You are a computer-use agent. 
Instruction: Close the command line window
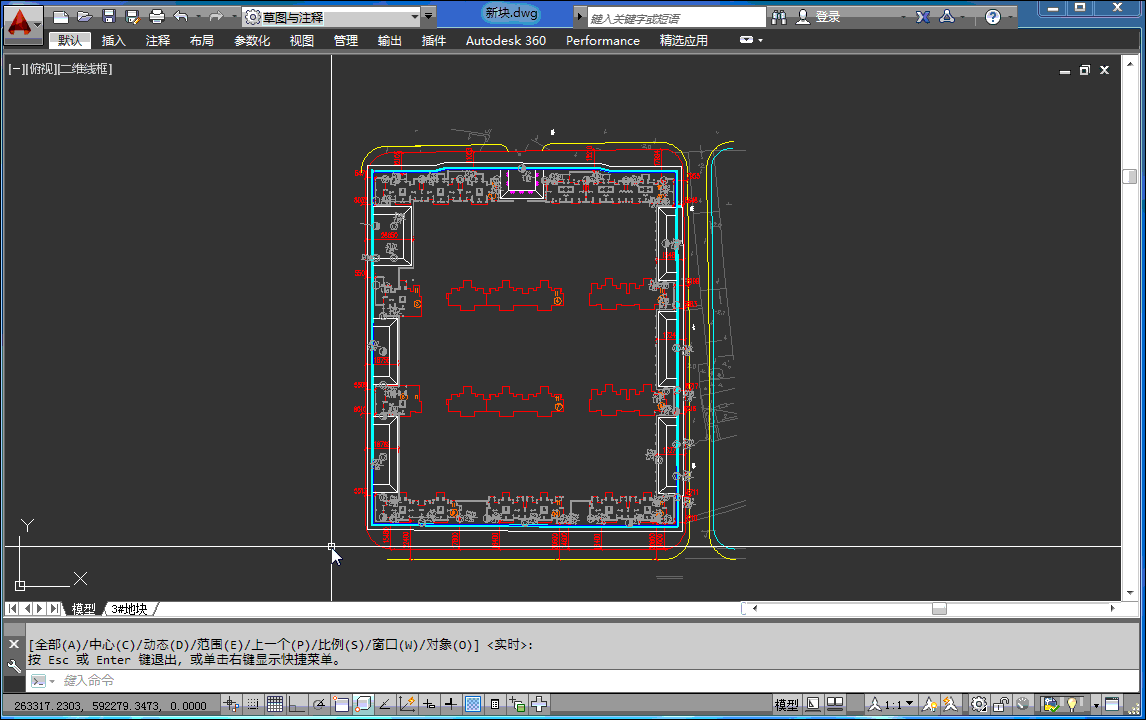pyautogui.click(x=14, y=644)
